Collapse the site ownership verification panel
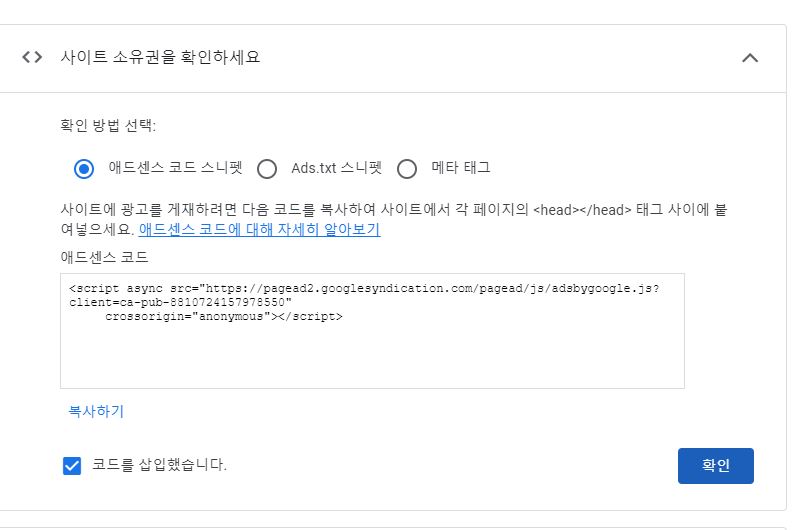The width and height of the screenshot is (803, 530). point(750,58)
